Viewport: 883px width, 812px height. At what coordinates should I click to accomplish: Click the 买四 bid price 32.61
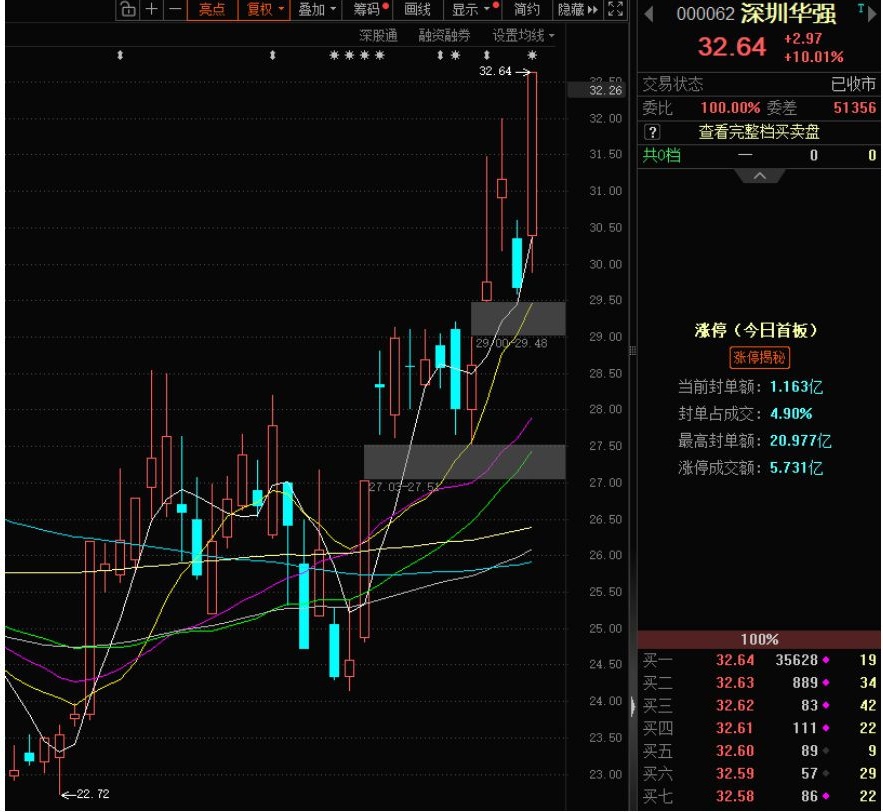tap(735, 728)
